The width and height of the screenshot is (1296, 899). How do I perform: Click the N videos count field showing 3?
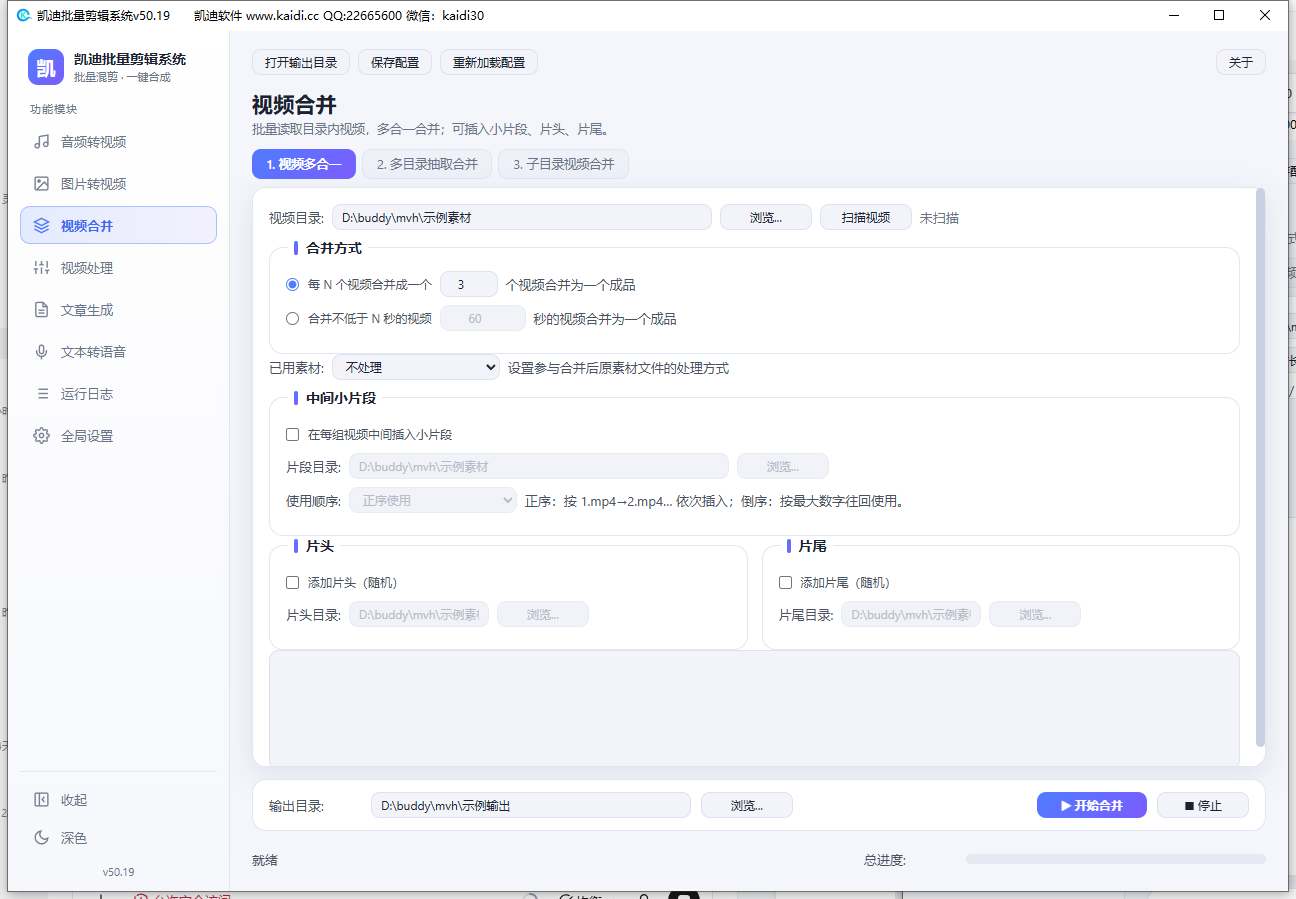(469, 285)
